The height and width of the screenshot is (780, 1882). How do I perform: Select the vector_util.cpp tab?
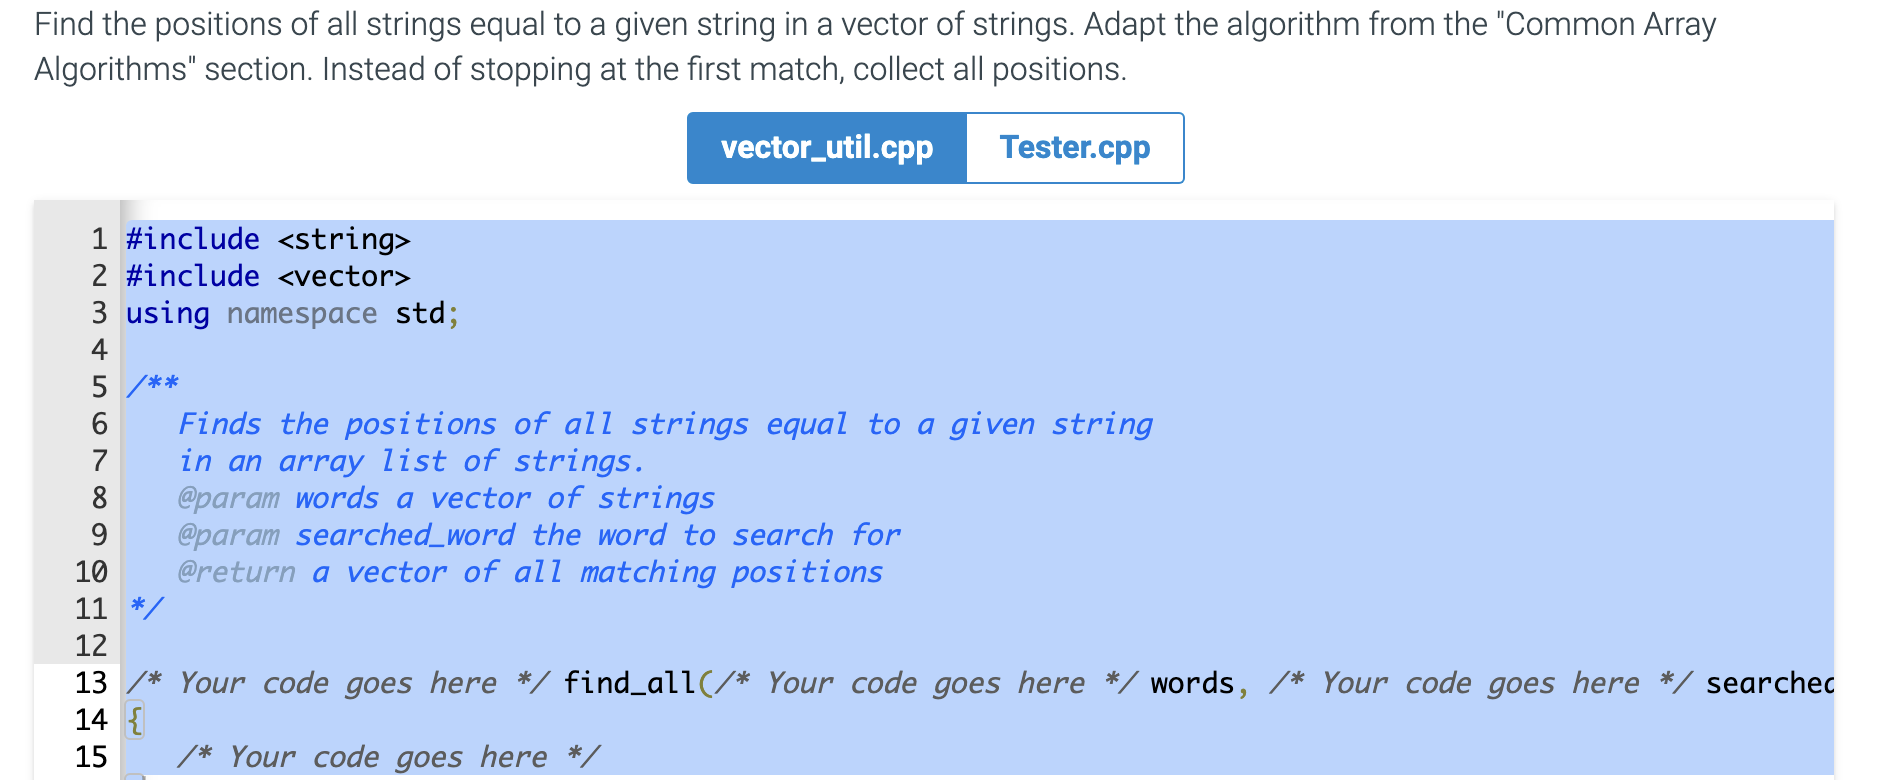click(x=827, y=147)
